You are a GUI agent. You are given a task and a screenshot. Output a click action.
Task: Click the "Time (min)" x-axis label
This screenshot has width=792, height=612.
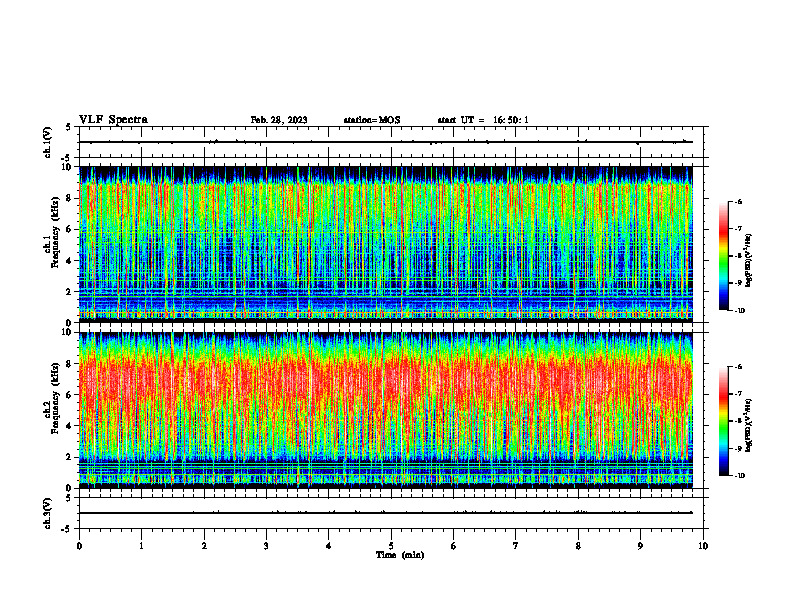[400, 555]
